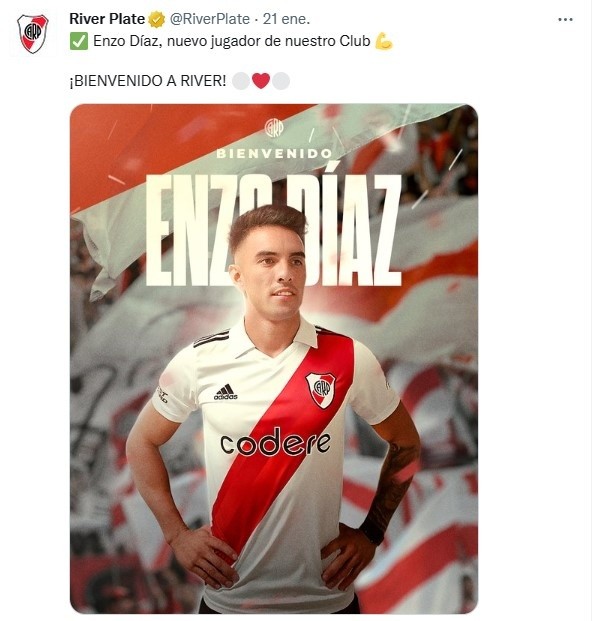Open the three-dot tweet options menu
Viewport: 592px width, 621px height.
coord(565,19)
